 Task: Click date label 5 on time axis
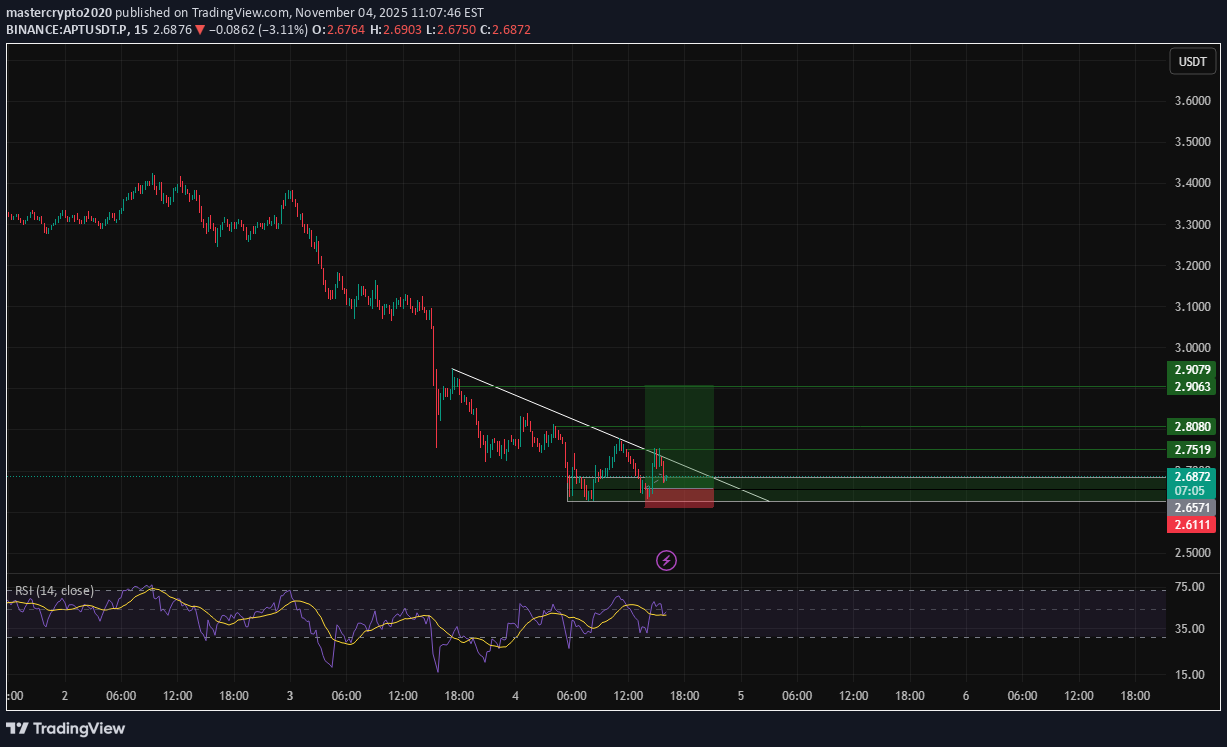[741, 695]
